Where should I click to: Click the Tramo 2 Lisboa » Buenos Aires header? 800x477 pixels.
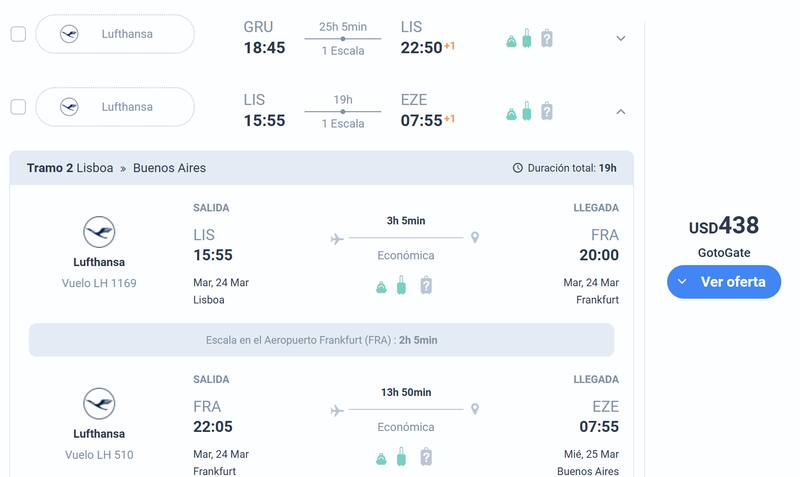(x=116, y=168)
